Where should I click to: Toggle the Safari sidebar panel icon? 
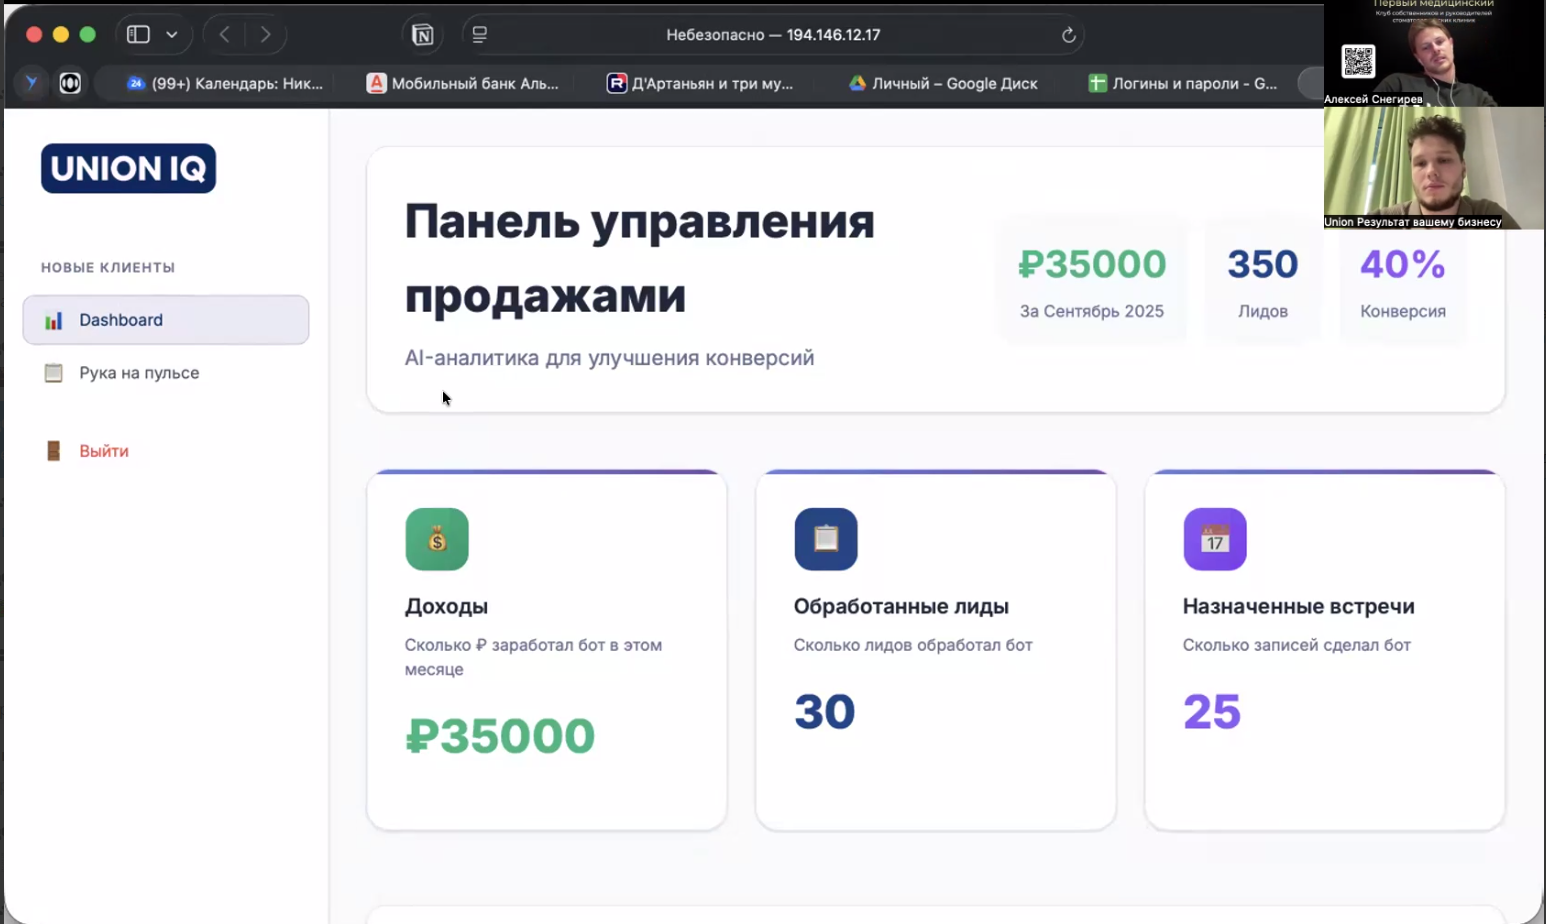tap(138, 35)
